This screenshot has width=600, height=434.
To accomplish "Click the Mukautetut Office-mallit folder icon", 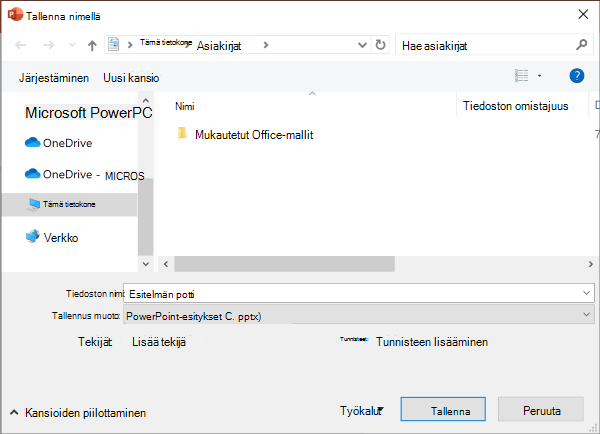I will (182, 134).
